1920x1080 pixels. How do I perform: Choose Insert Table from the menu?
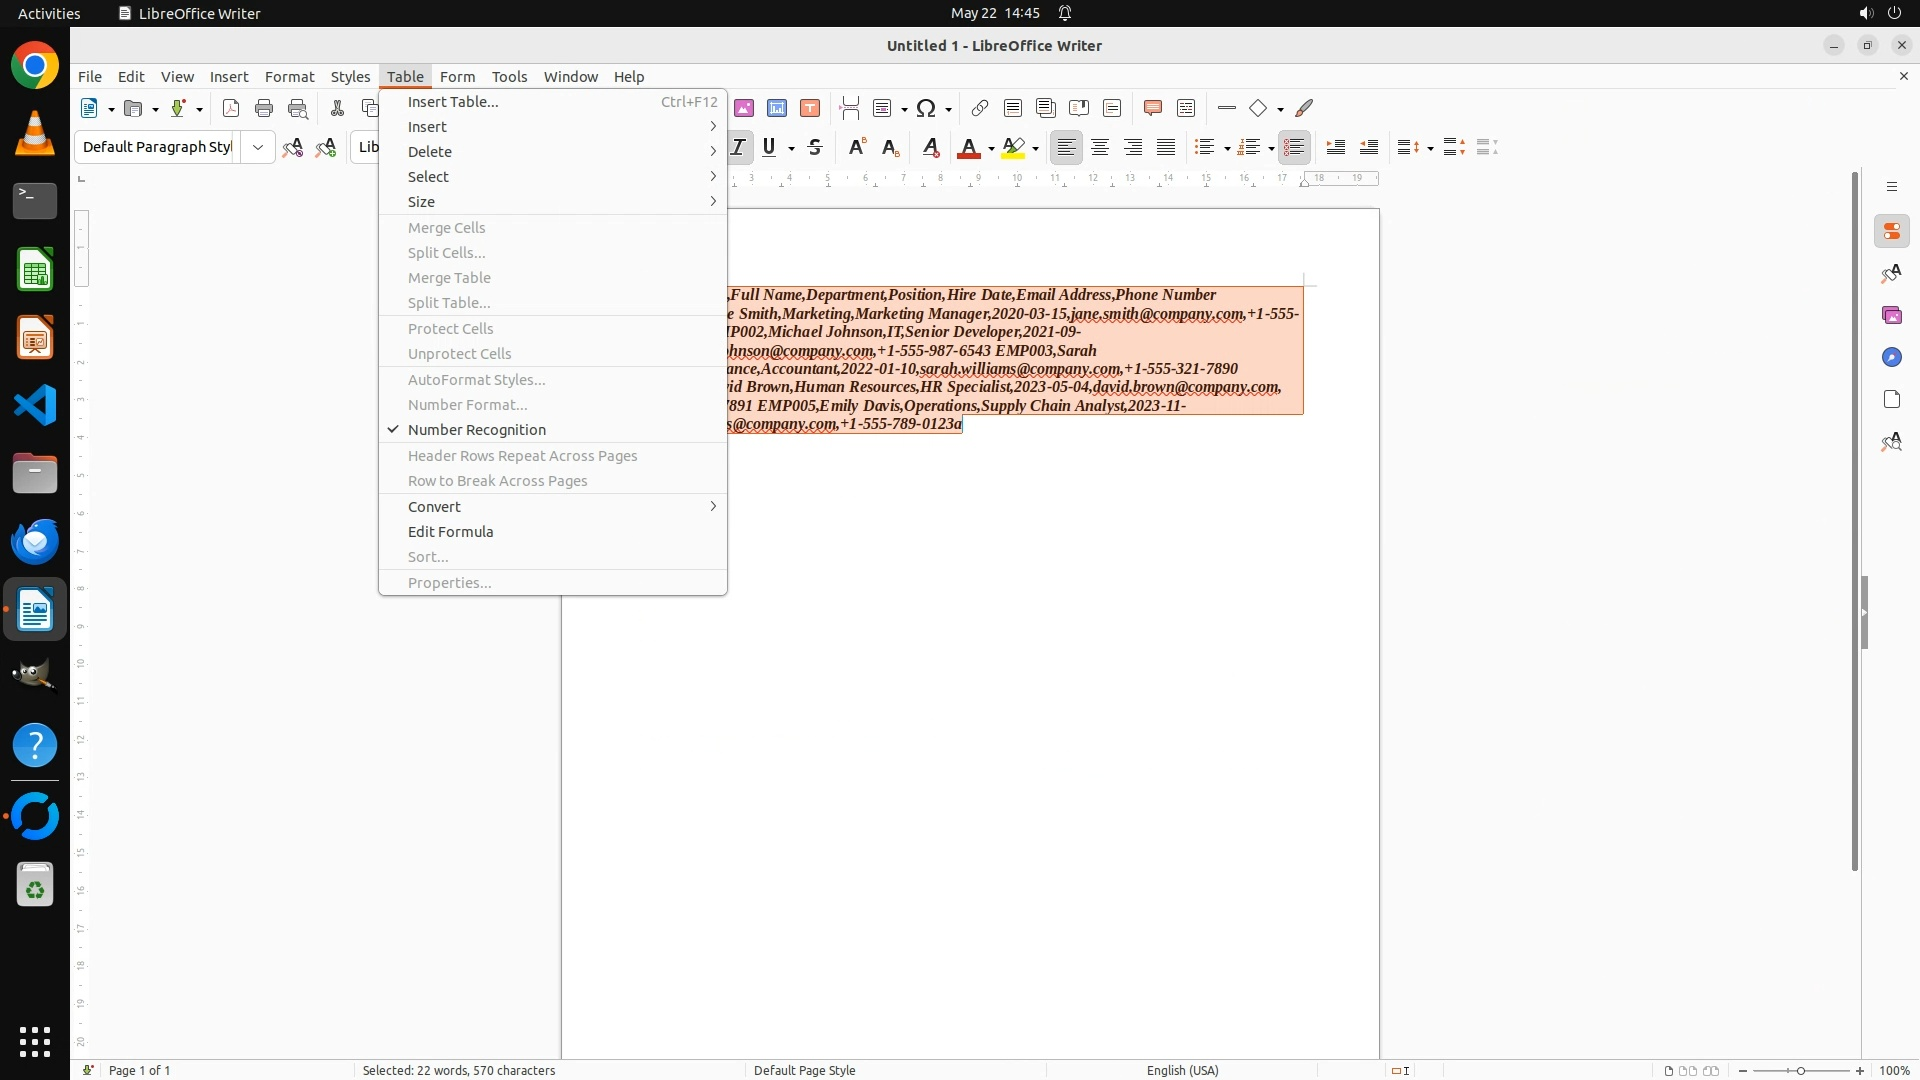(453, 102)
